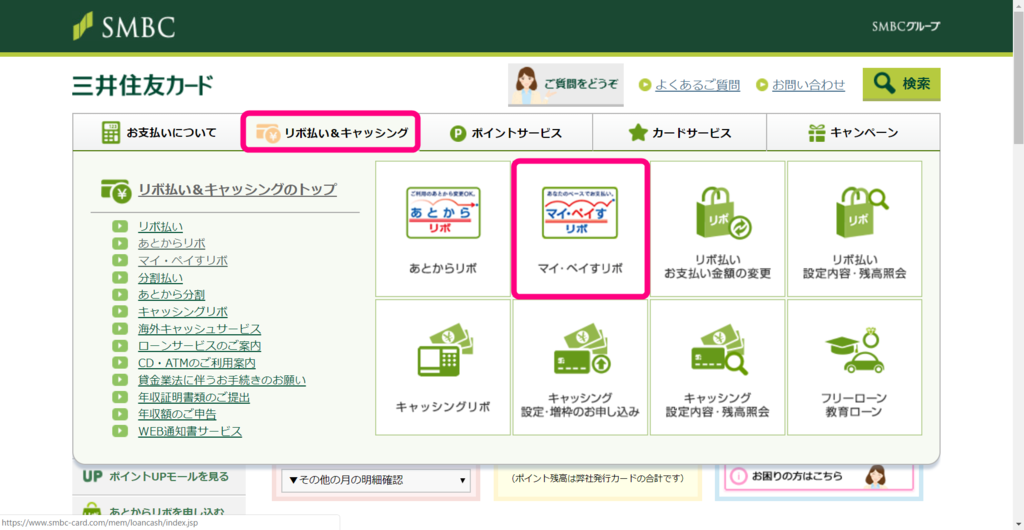Click arrow bullet beside 分割払い
Viewport: 1024px width, 530px height.
(x=120, y=277)
